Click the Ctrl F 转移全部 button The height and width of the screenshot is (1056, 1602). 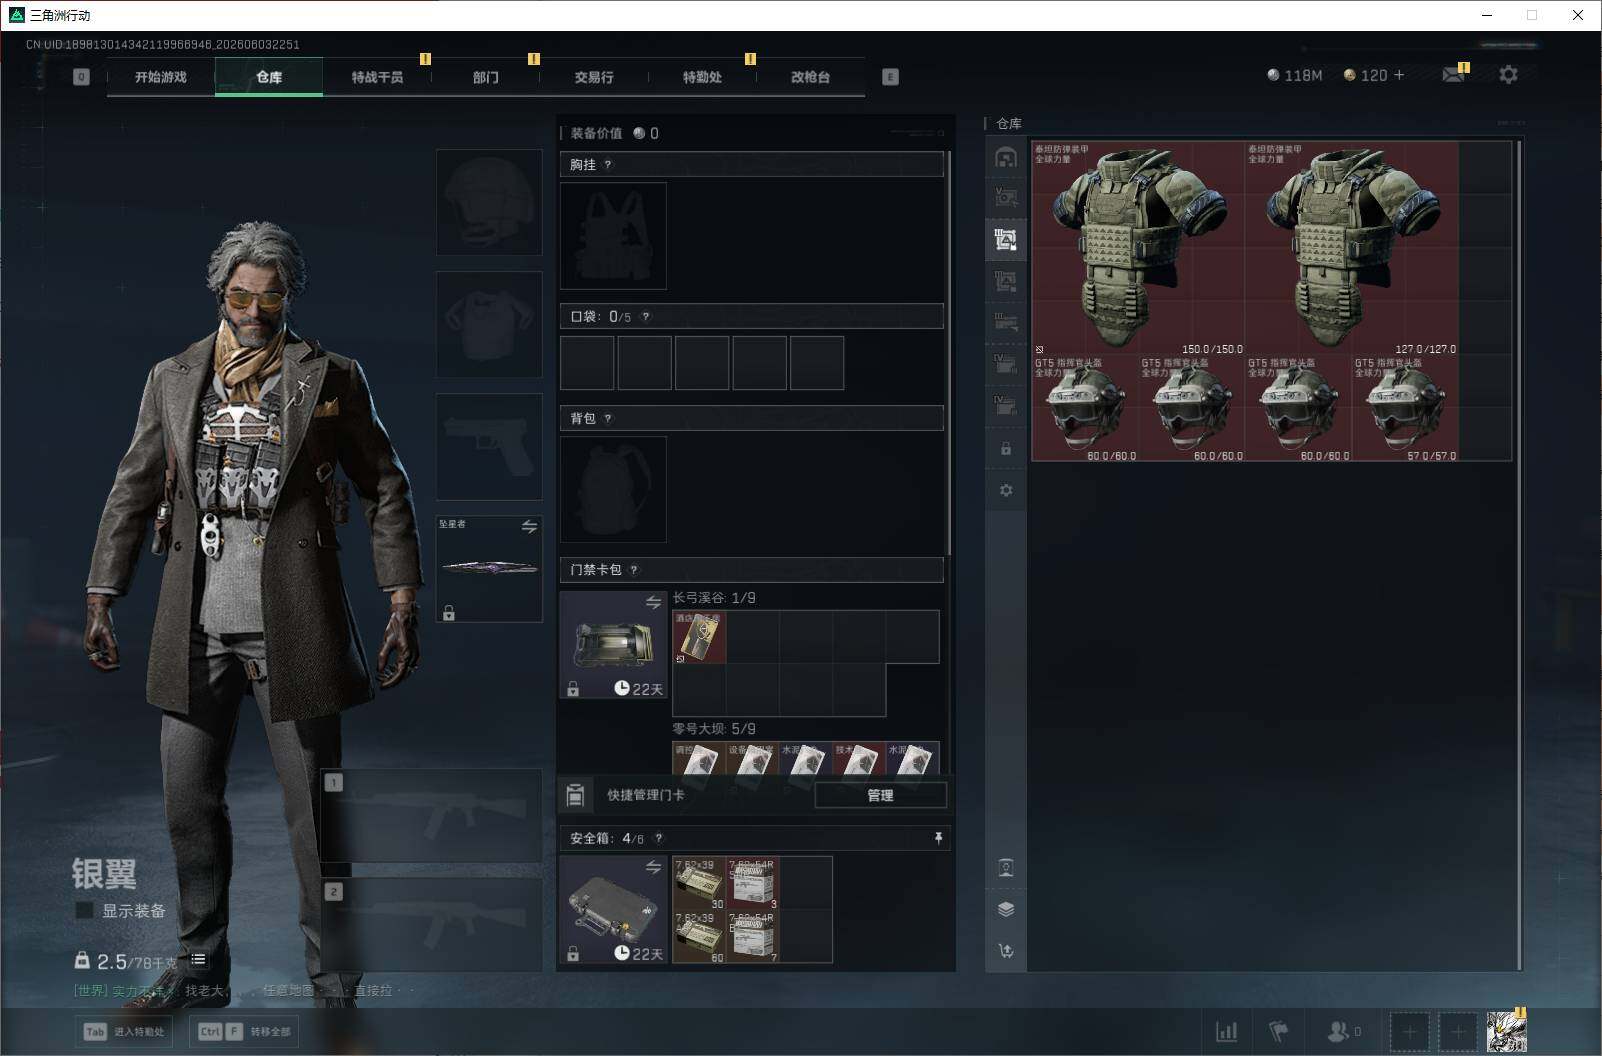[x=245, y=1032]
